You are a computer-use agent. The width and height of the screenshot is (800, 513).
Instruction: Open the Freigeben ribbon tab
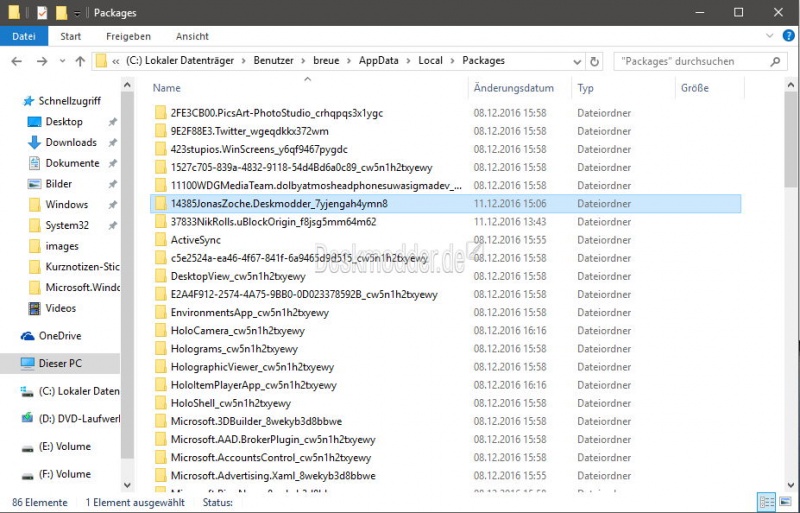point(128,36)
